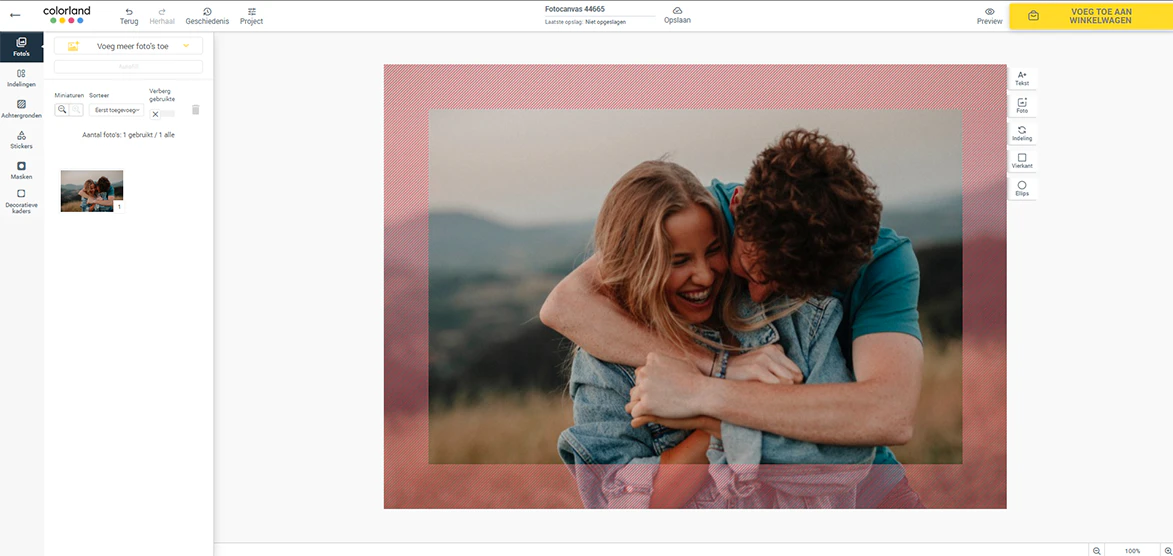Go back using the left arrow icon
The height and width of the screenshot is (556, 1173).
(x=15, y=15)
